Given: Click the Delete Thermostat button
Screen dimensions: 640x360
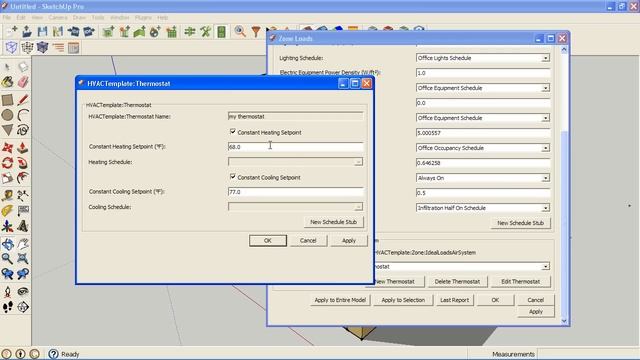Looking at the screenshot, I should 457,281.
